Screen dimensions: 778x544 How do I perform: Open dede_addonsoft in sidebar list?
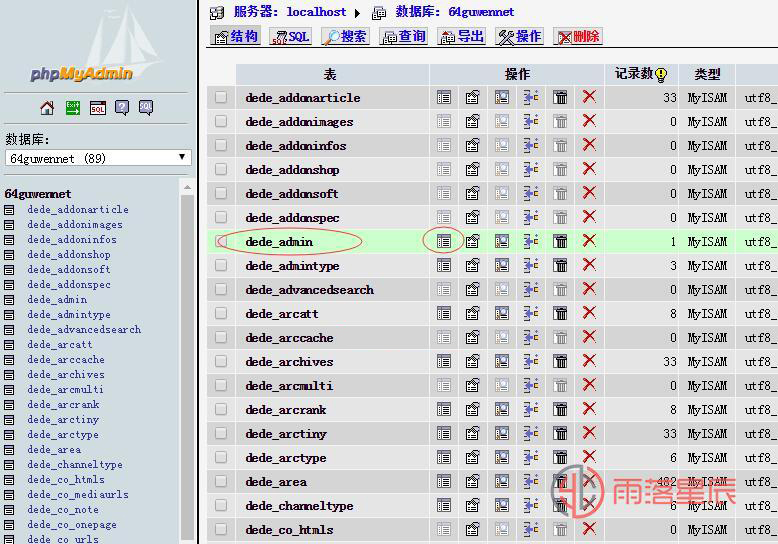69,270
